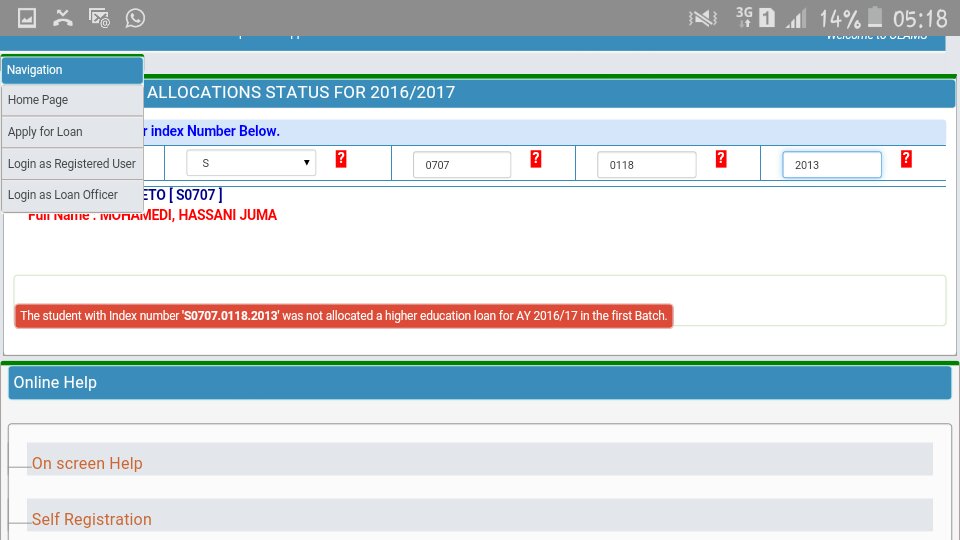Choose Apply for Loan menu item
The width and height of the screenshot is (960, 540).
point(72,132)
